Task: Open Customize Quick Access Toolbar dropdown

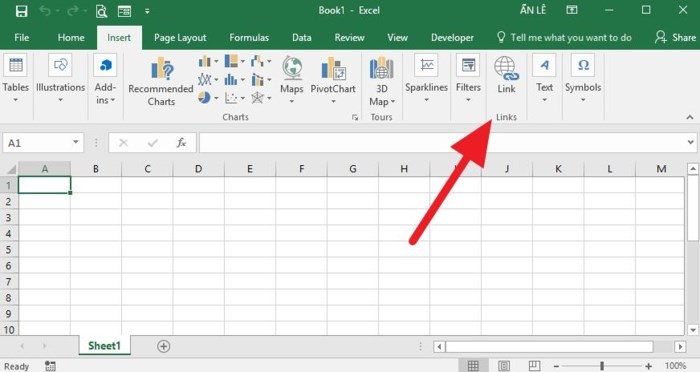Action: pos(147,11)
